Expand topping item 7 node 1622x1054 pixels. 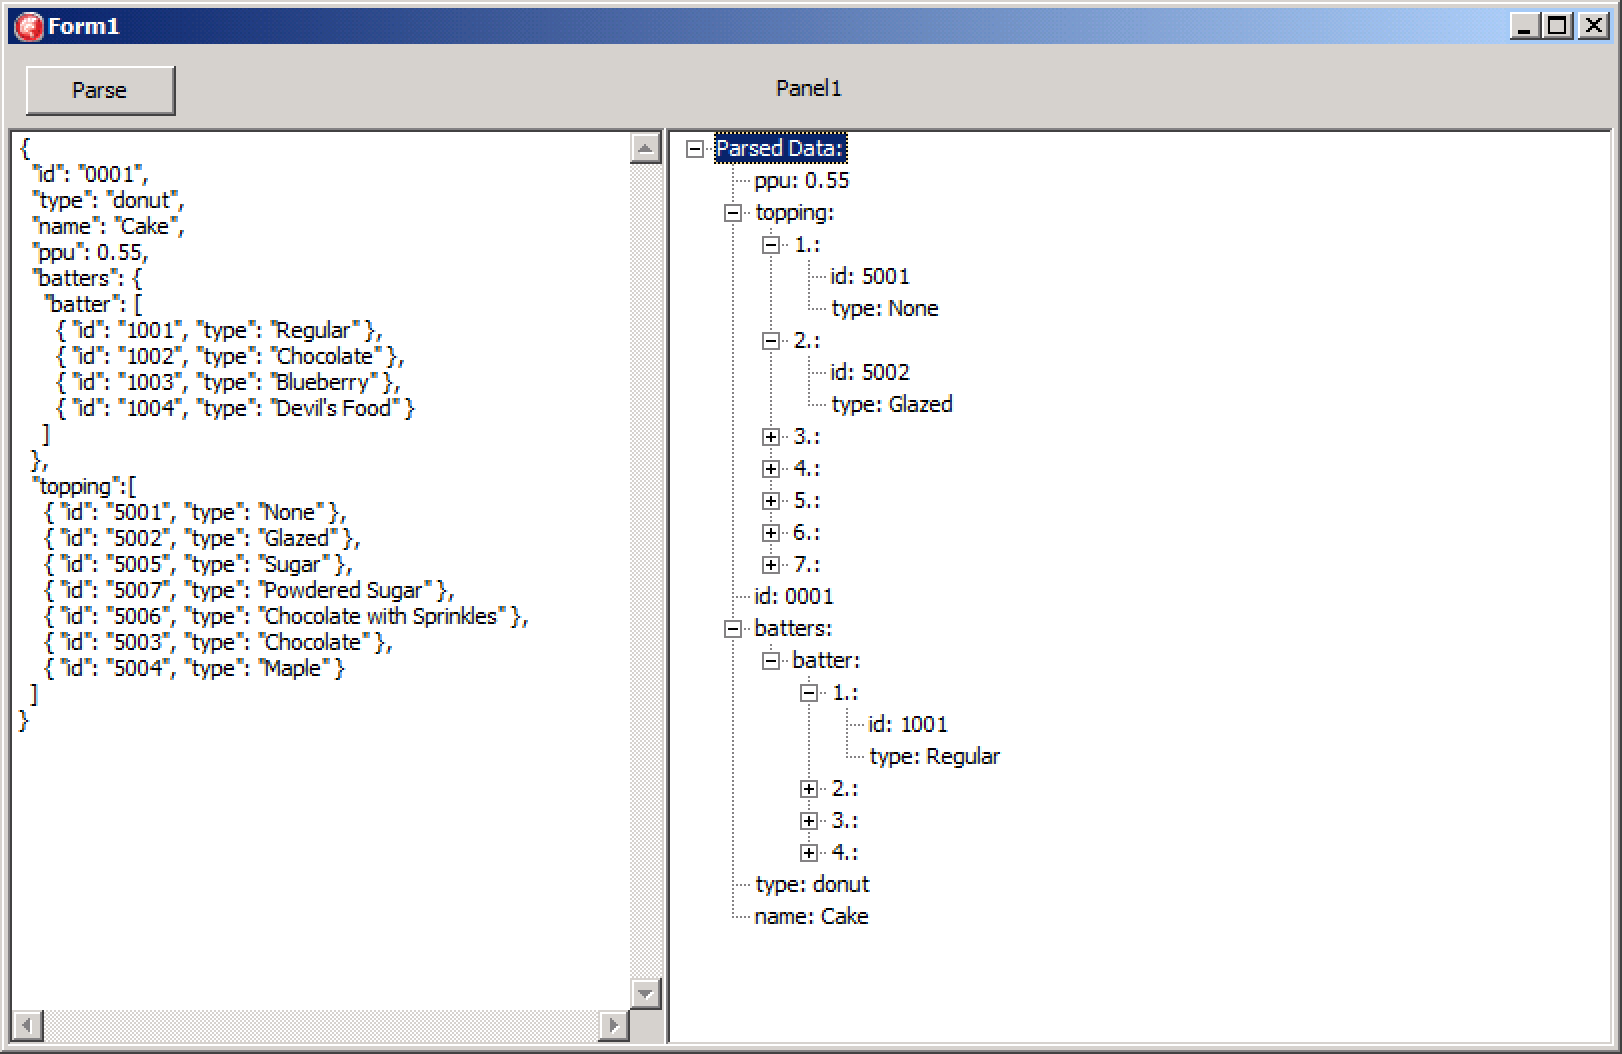tap(771, 565)
